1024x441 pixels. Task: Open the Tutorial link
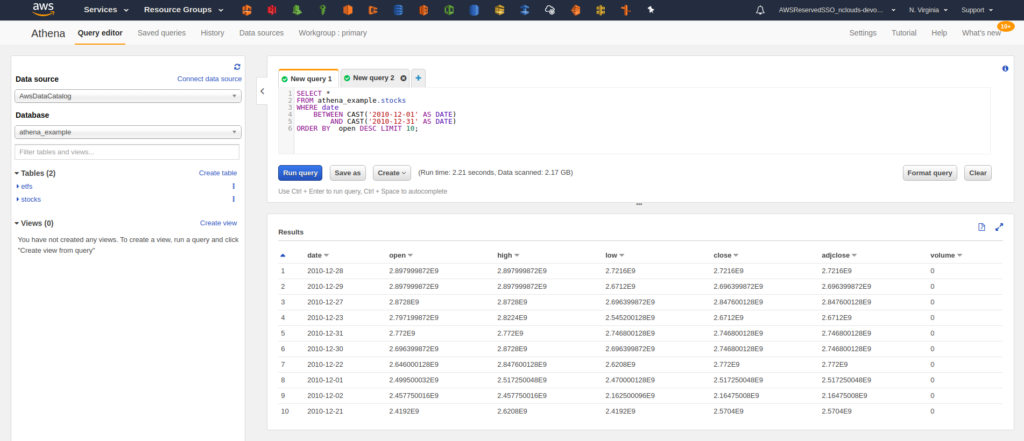click(x=904, y=33)
